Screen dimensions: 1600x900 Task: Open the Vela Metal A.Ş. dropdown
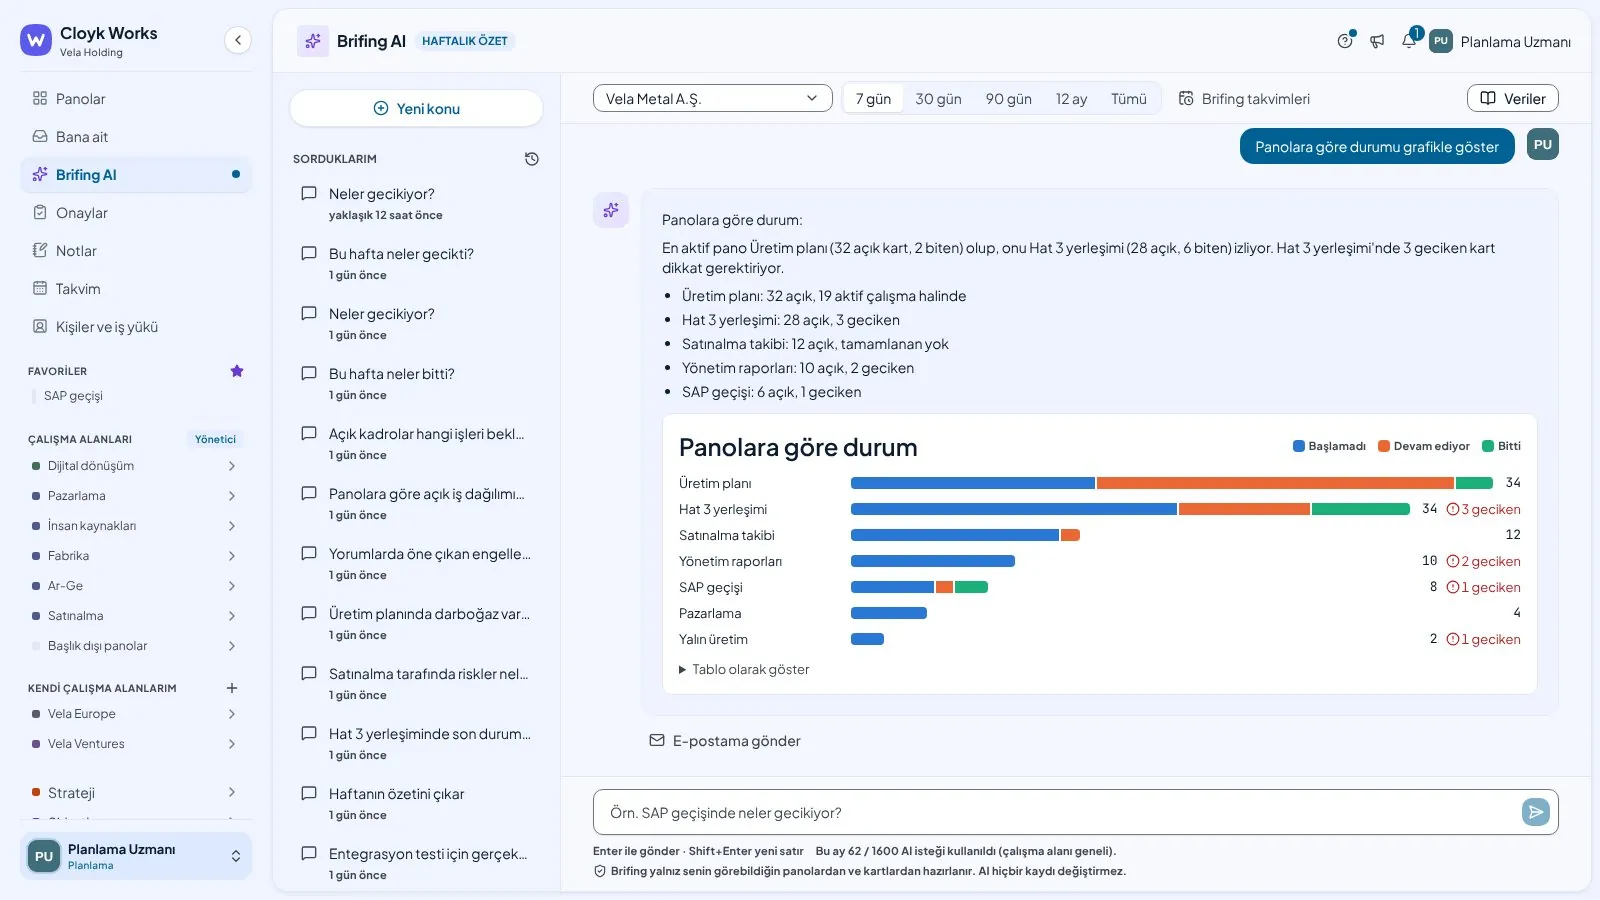[712, 98]
